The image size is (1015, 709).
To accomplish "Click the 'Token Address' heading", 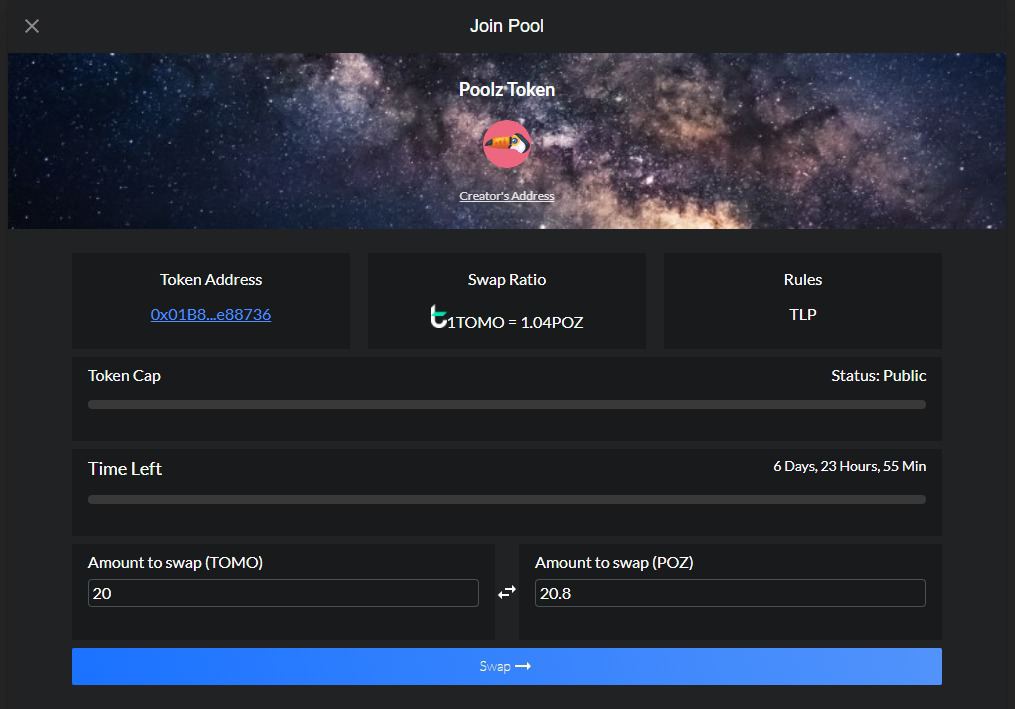I will pos(211,280).
